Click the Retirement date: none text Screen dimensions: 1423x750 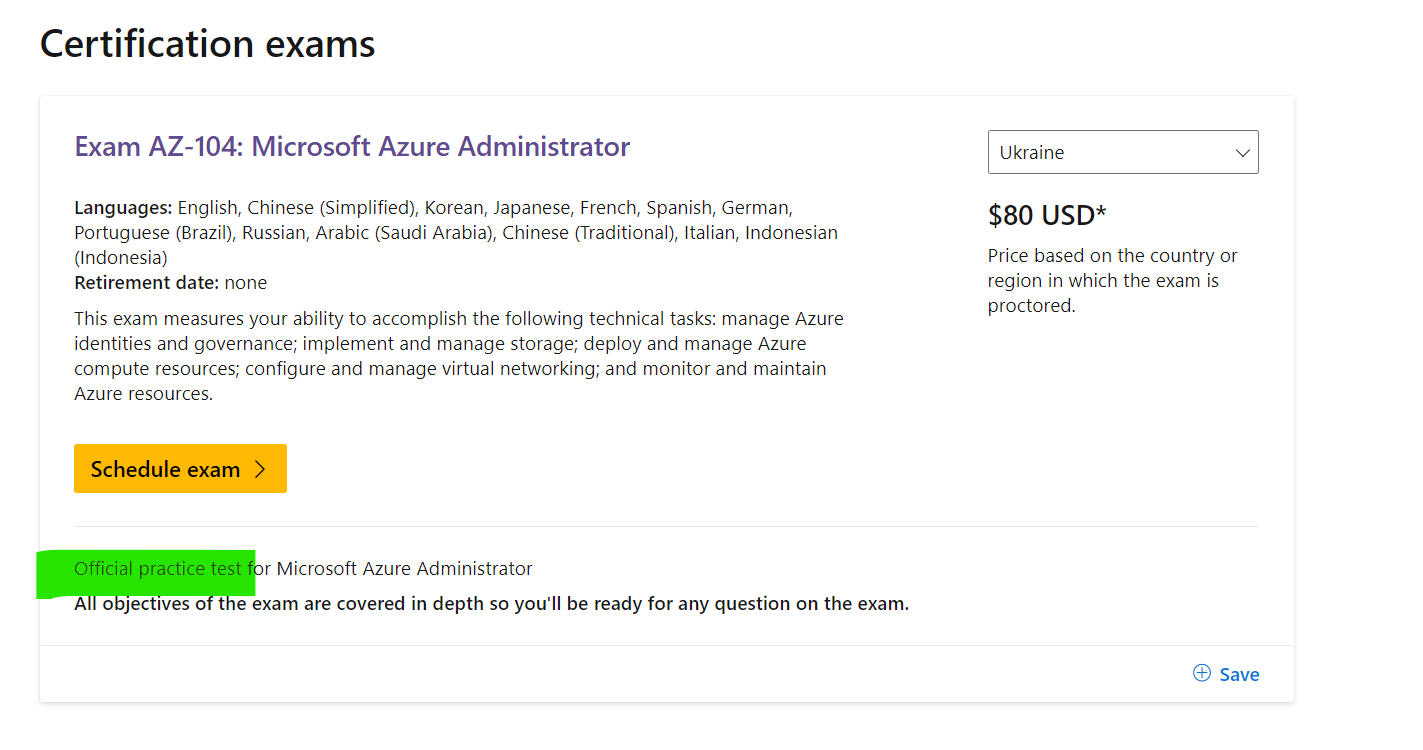(x=171, y=283)
